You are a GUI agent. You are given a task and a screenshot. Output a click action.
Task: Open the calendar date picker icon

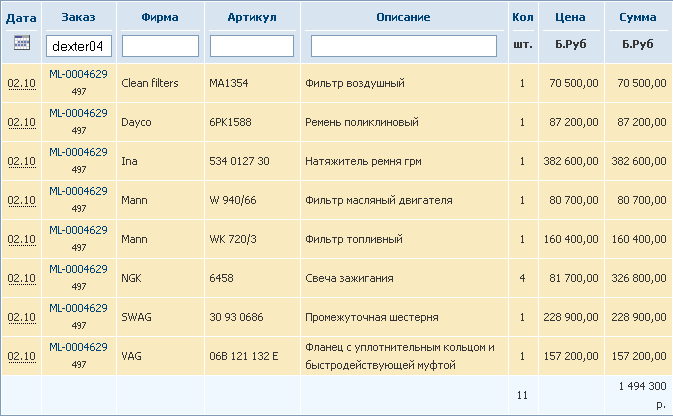pyautogui.click(x=21, y=43)
